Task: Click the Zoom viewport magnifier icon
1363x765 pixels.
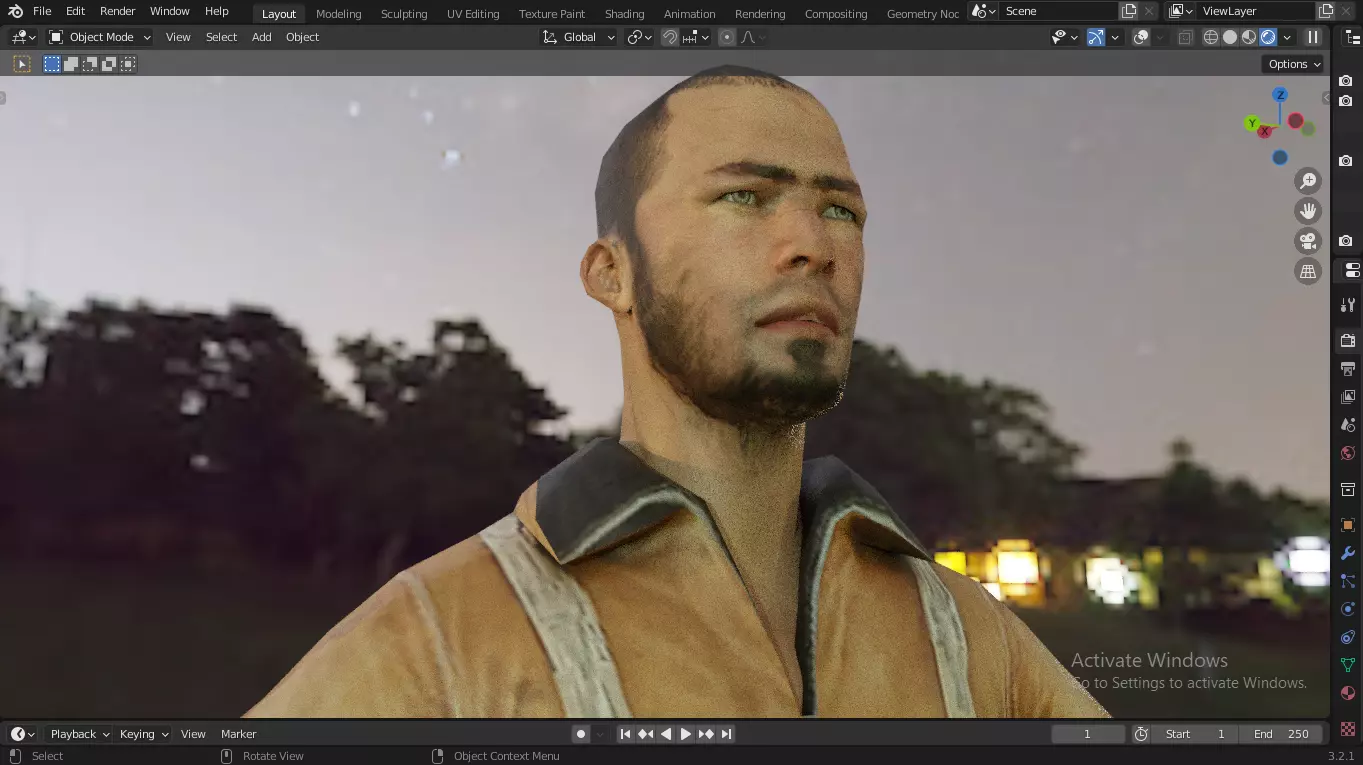Action: (x=1308, y=181)
